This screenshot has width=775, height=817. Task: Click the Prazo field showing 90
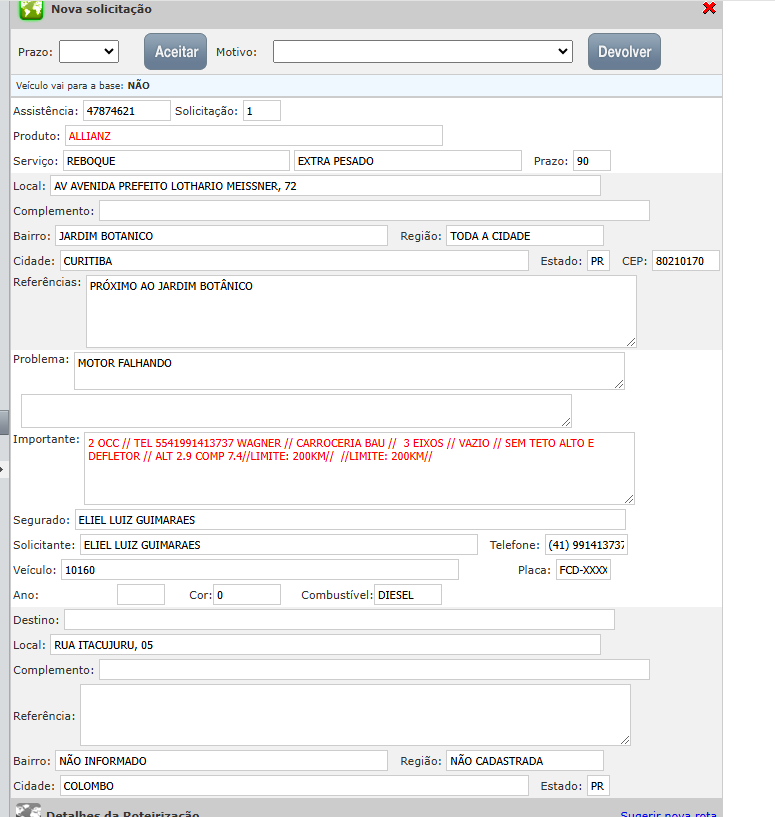click(x=592, y=161)
